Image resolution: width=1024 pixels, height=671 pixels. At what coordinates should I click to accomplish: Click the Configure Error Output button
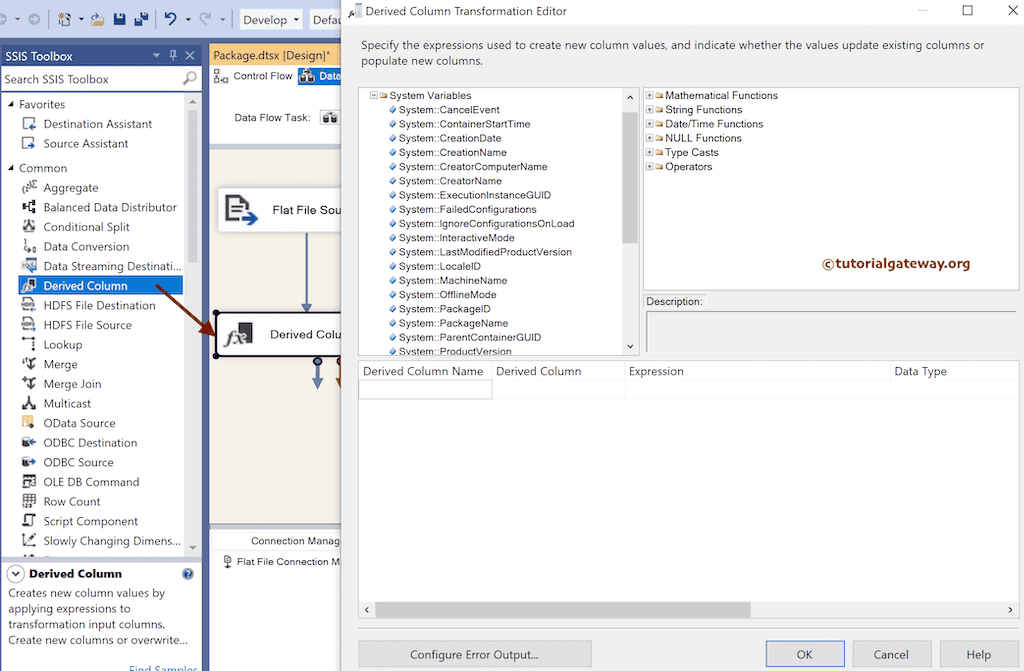point(474,654)
